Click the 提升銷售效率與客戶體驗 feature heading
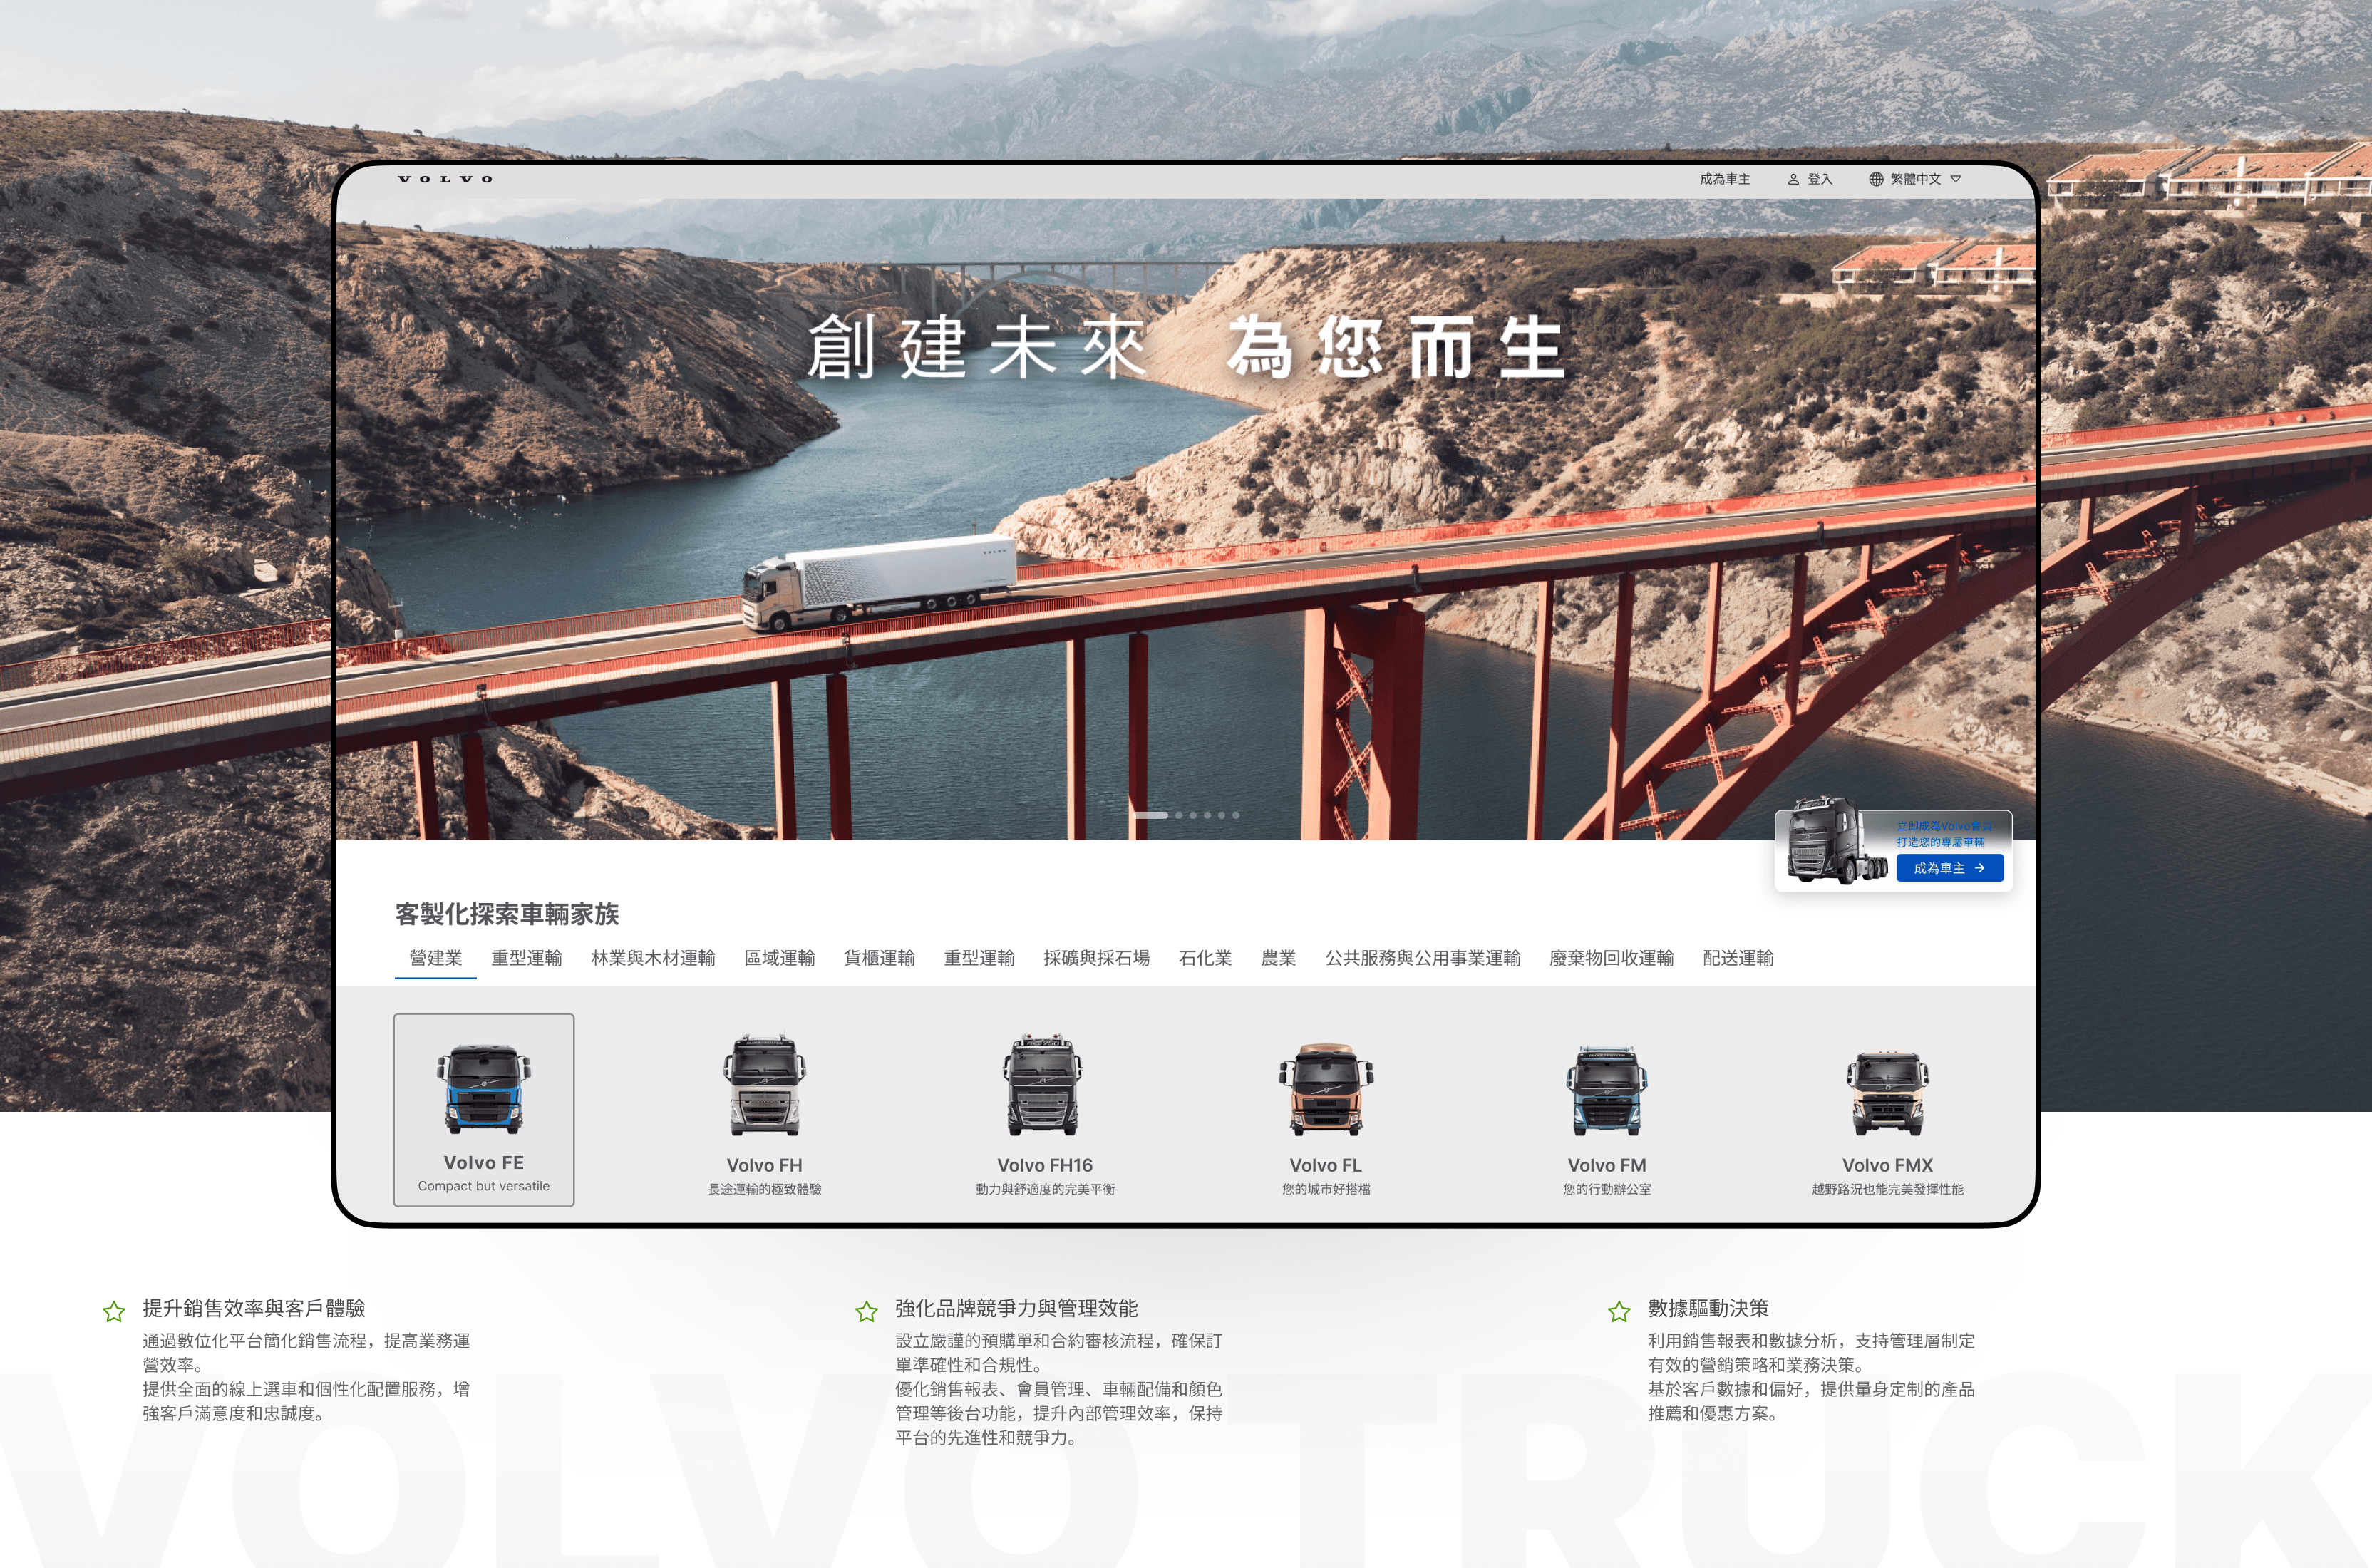This screenshot has width=2372, height=1568. pyautogui.click(x=254, y=1308)
